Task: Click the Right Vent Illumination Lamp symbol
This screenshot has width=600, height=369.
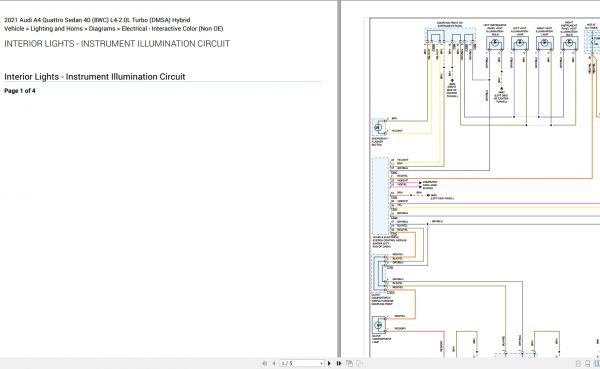Action: coord(544,43)
